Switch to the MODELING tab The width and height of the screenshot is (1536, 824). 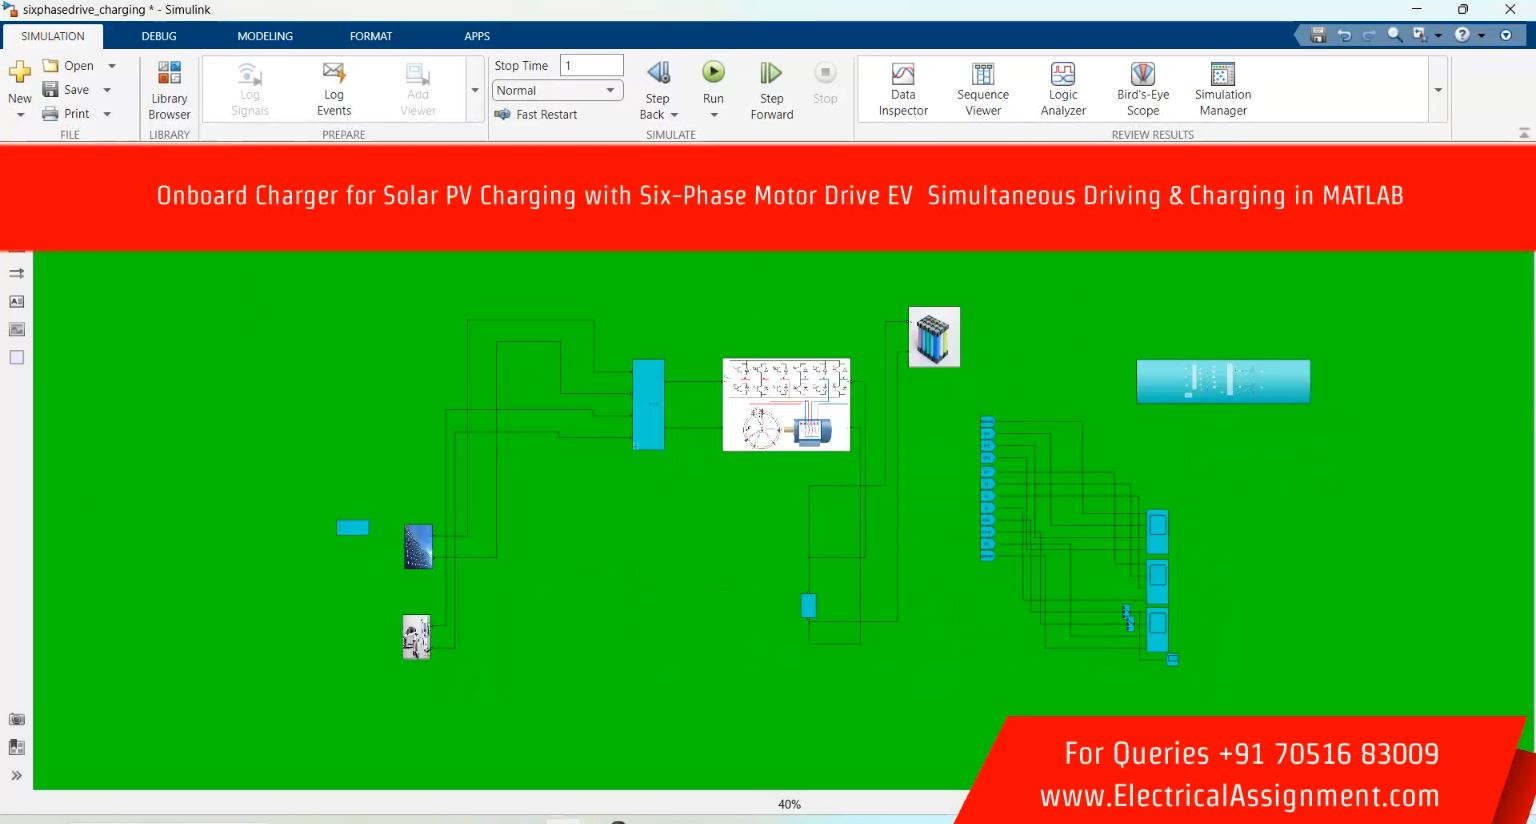coord(265,36)
